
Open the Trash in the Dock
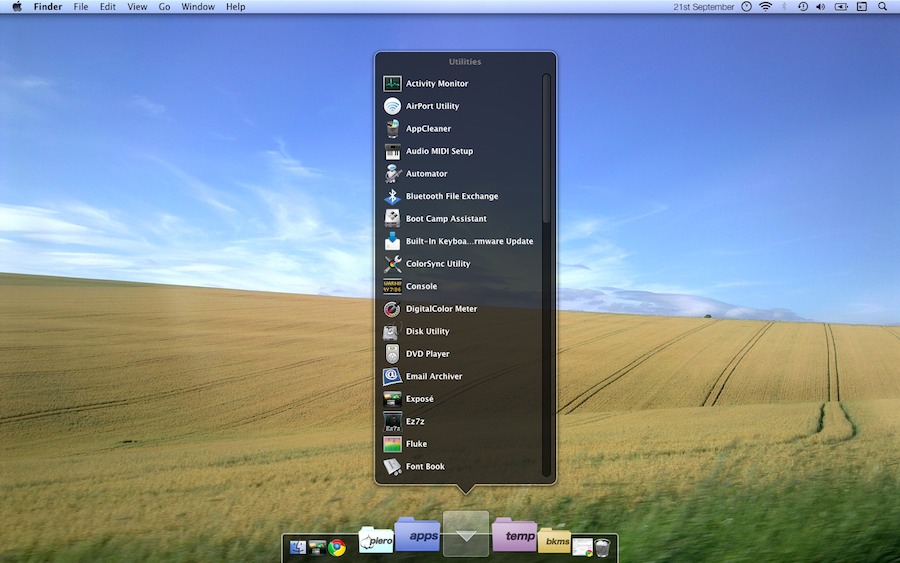pyautogui.click(x=602, y=548)
